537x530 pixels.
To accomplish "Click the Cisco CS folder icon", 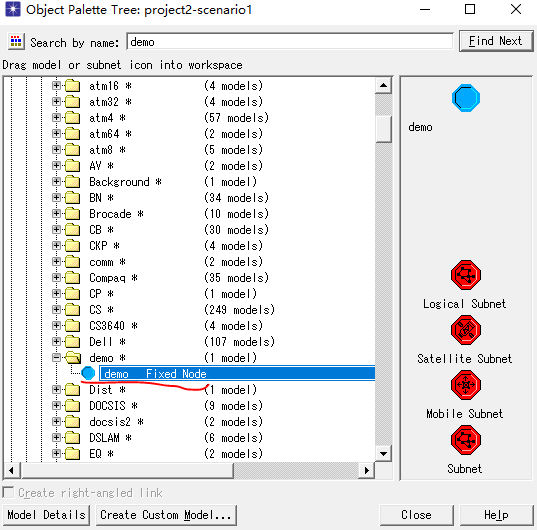I will (73, 310).
